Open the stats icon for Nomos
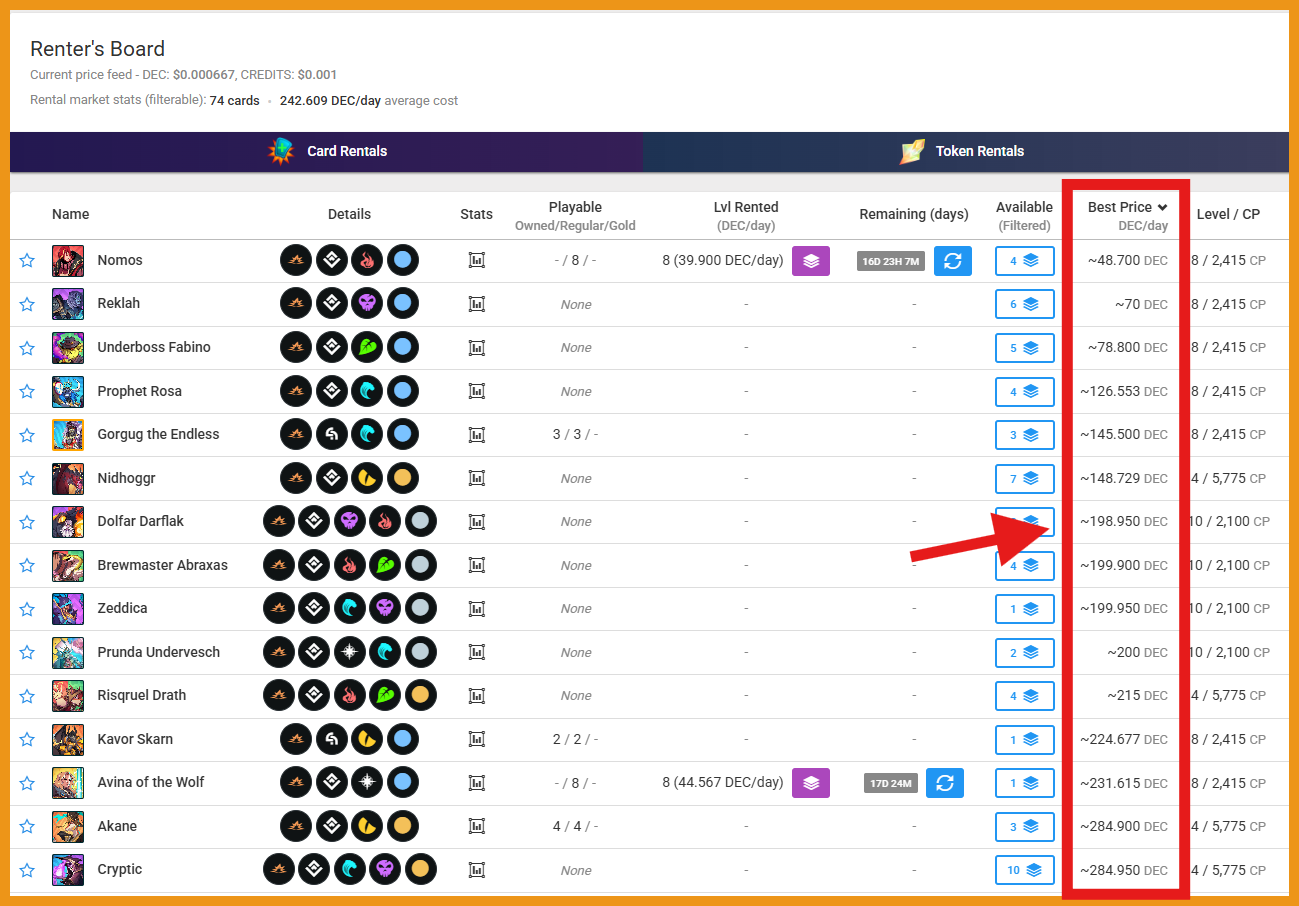The width and height of the screenshot is (1299, 906). tap(477, 261)
